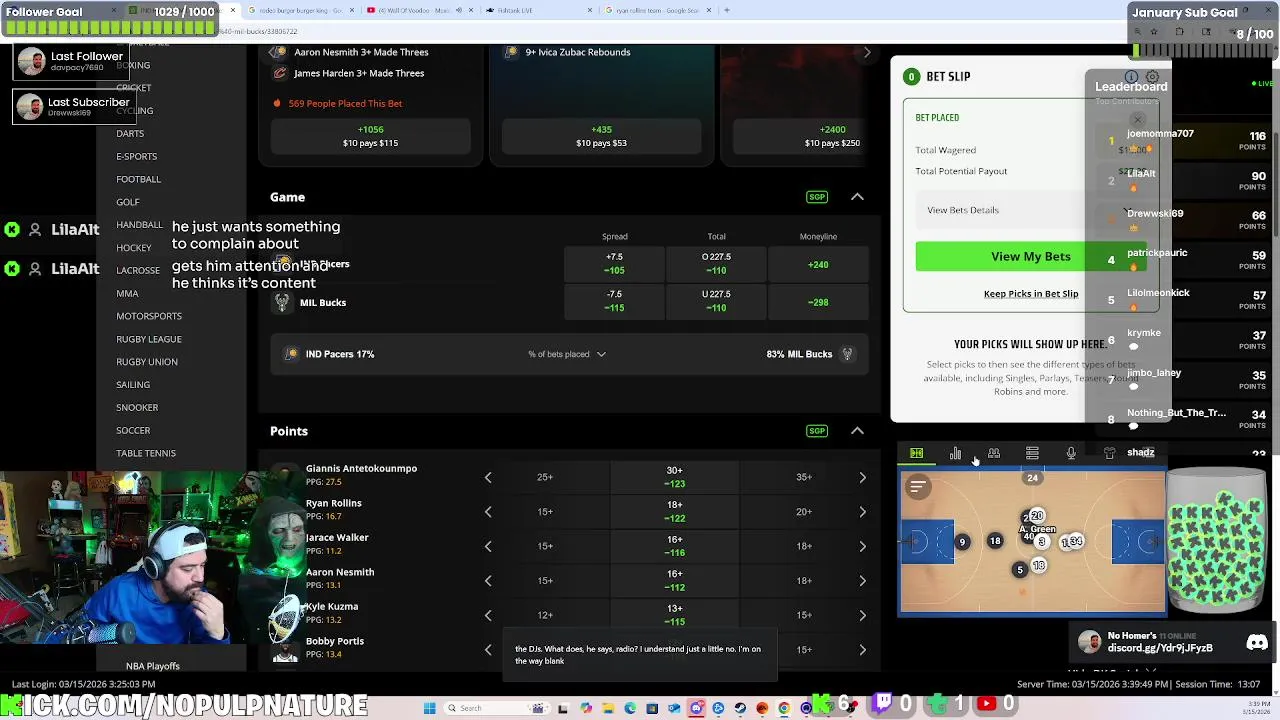Pick Kyle Kuzma 13+ points at -115
Screen dimensions: 1280x720
tap(675, 615)
